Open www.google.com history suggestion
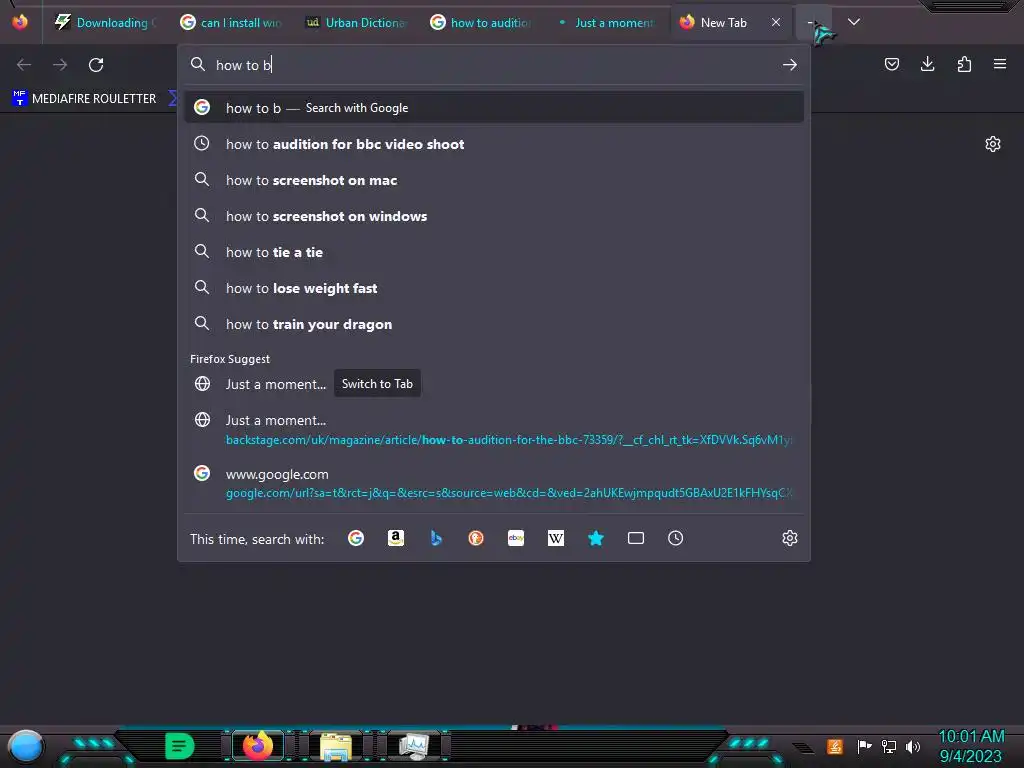The width and height of the screenshot is (1024, 768). click(x=494, y=483)
